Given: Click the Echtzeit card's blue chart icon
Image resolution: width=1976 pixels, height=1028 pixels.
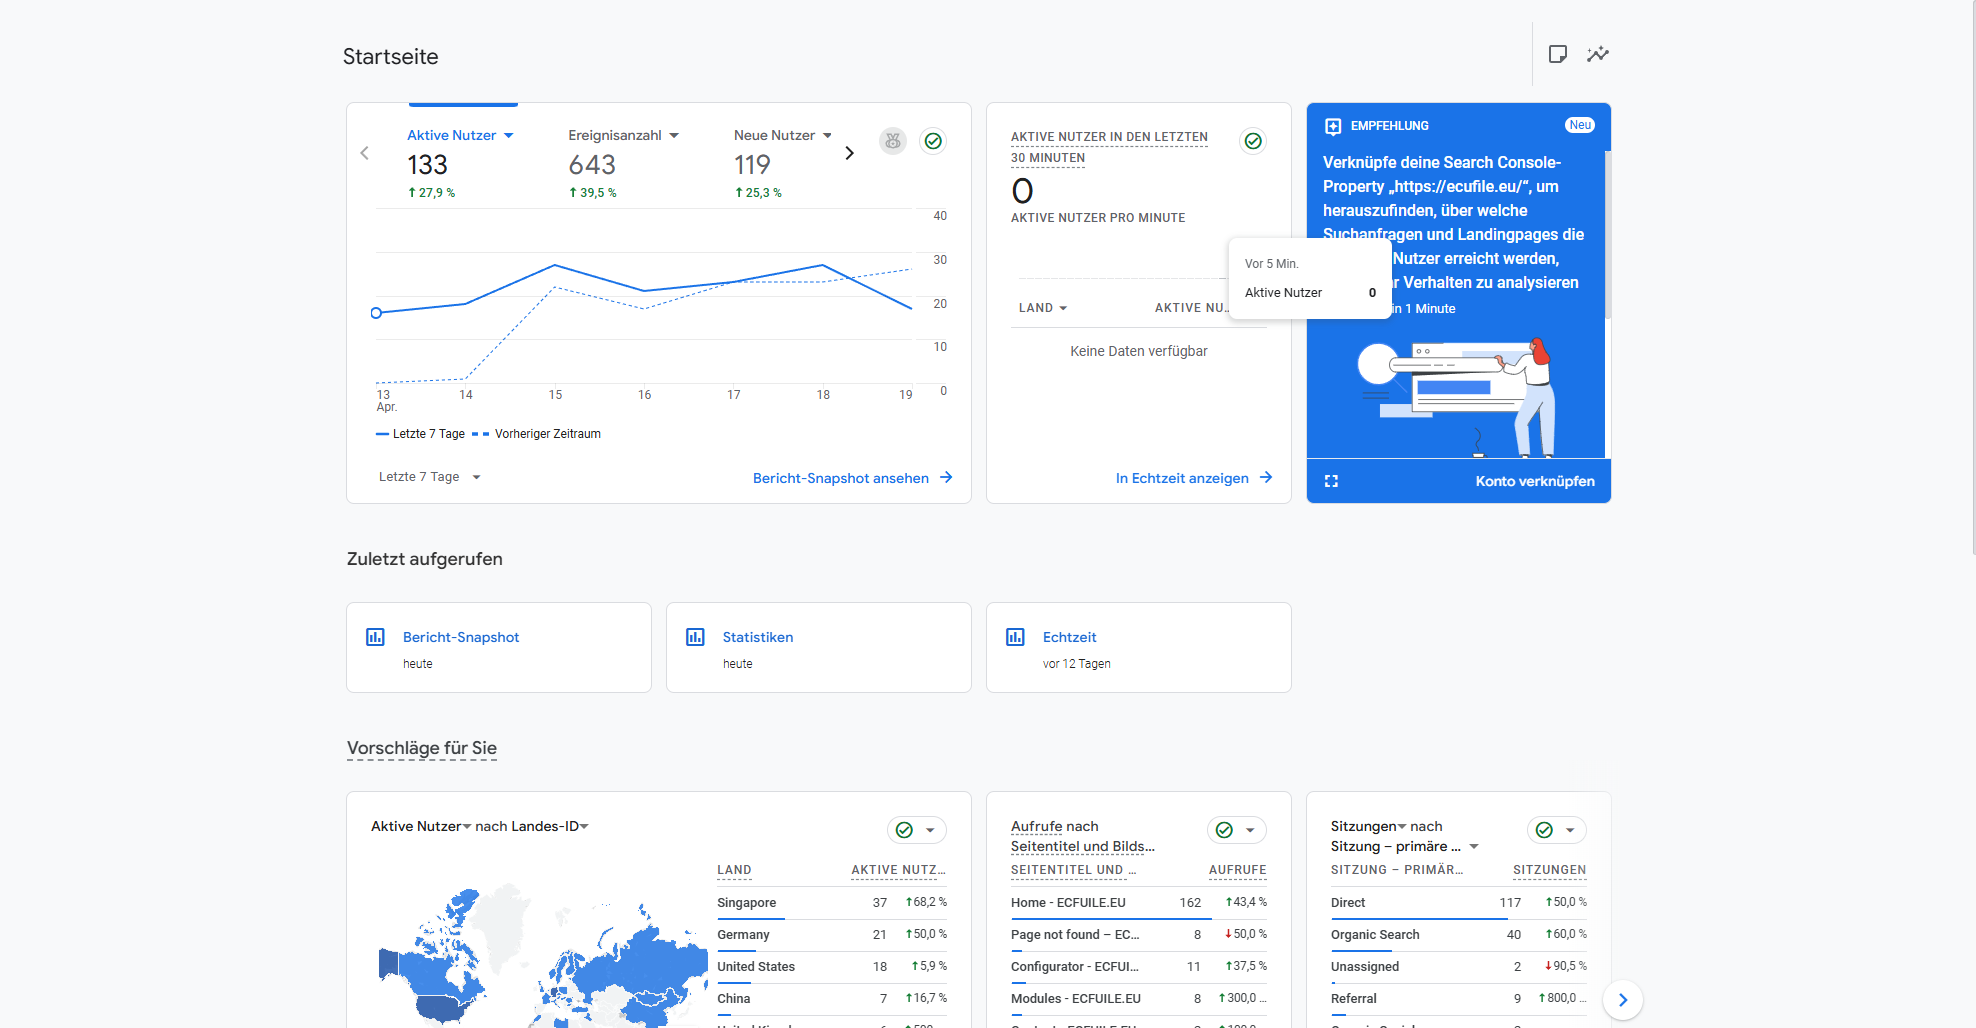Looking at the screenshot, I should 1016,636.
